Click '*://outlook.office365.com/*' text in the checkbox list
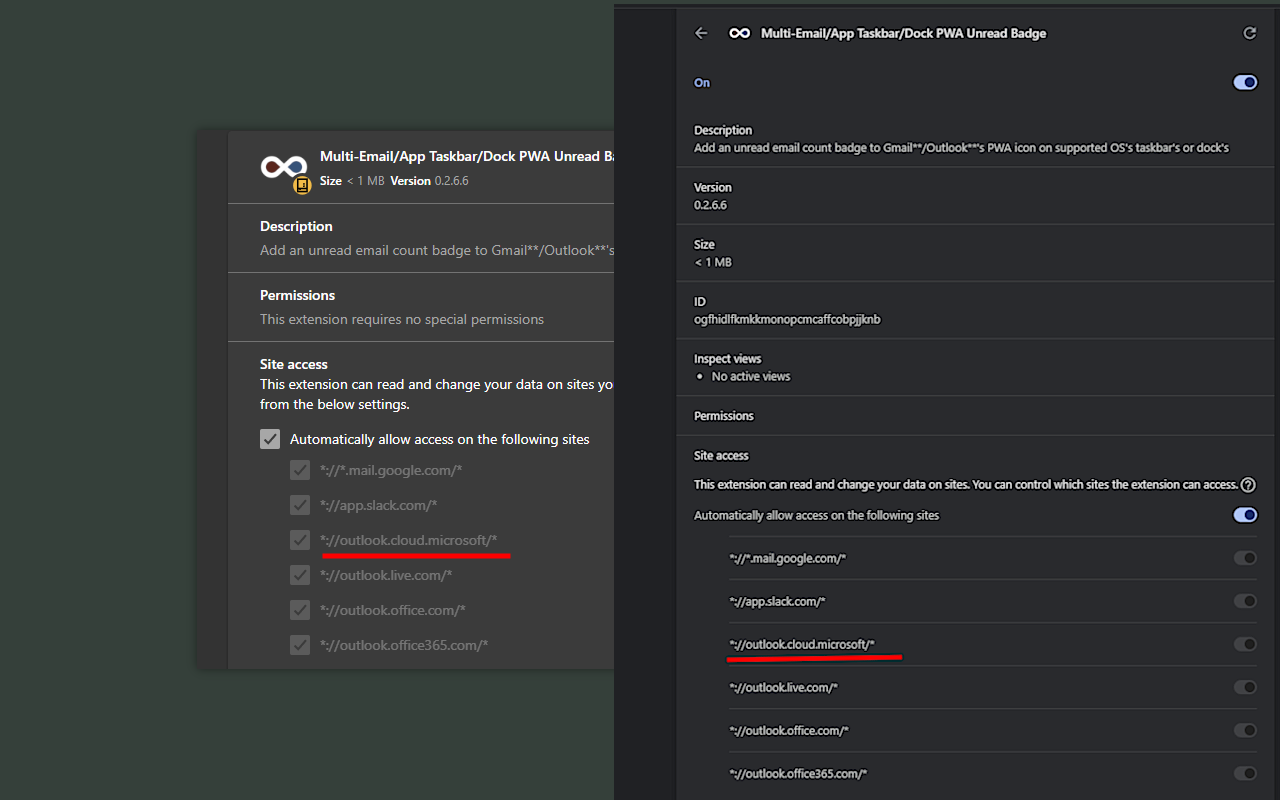Viewport: 1280px width, 800px height. pos(404,645)
